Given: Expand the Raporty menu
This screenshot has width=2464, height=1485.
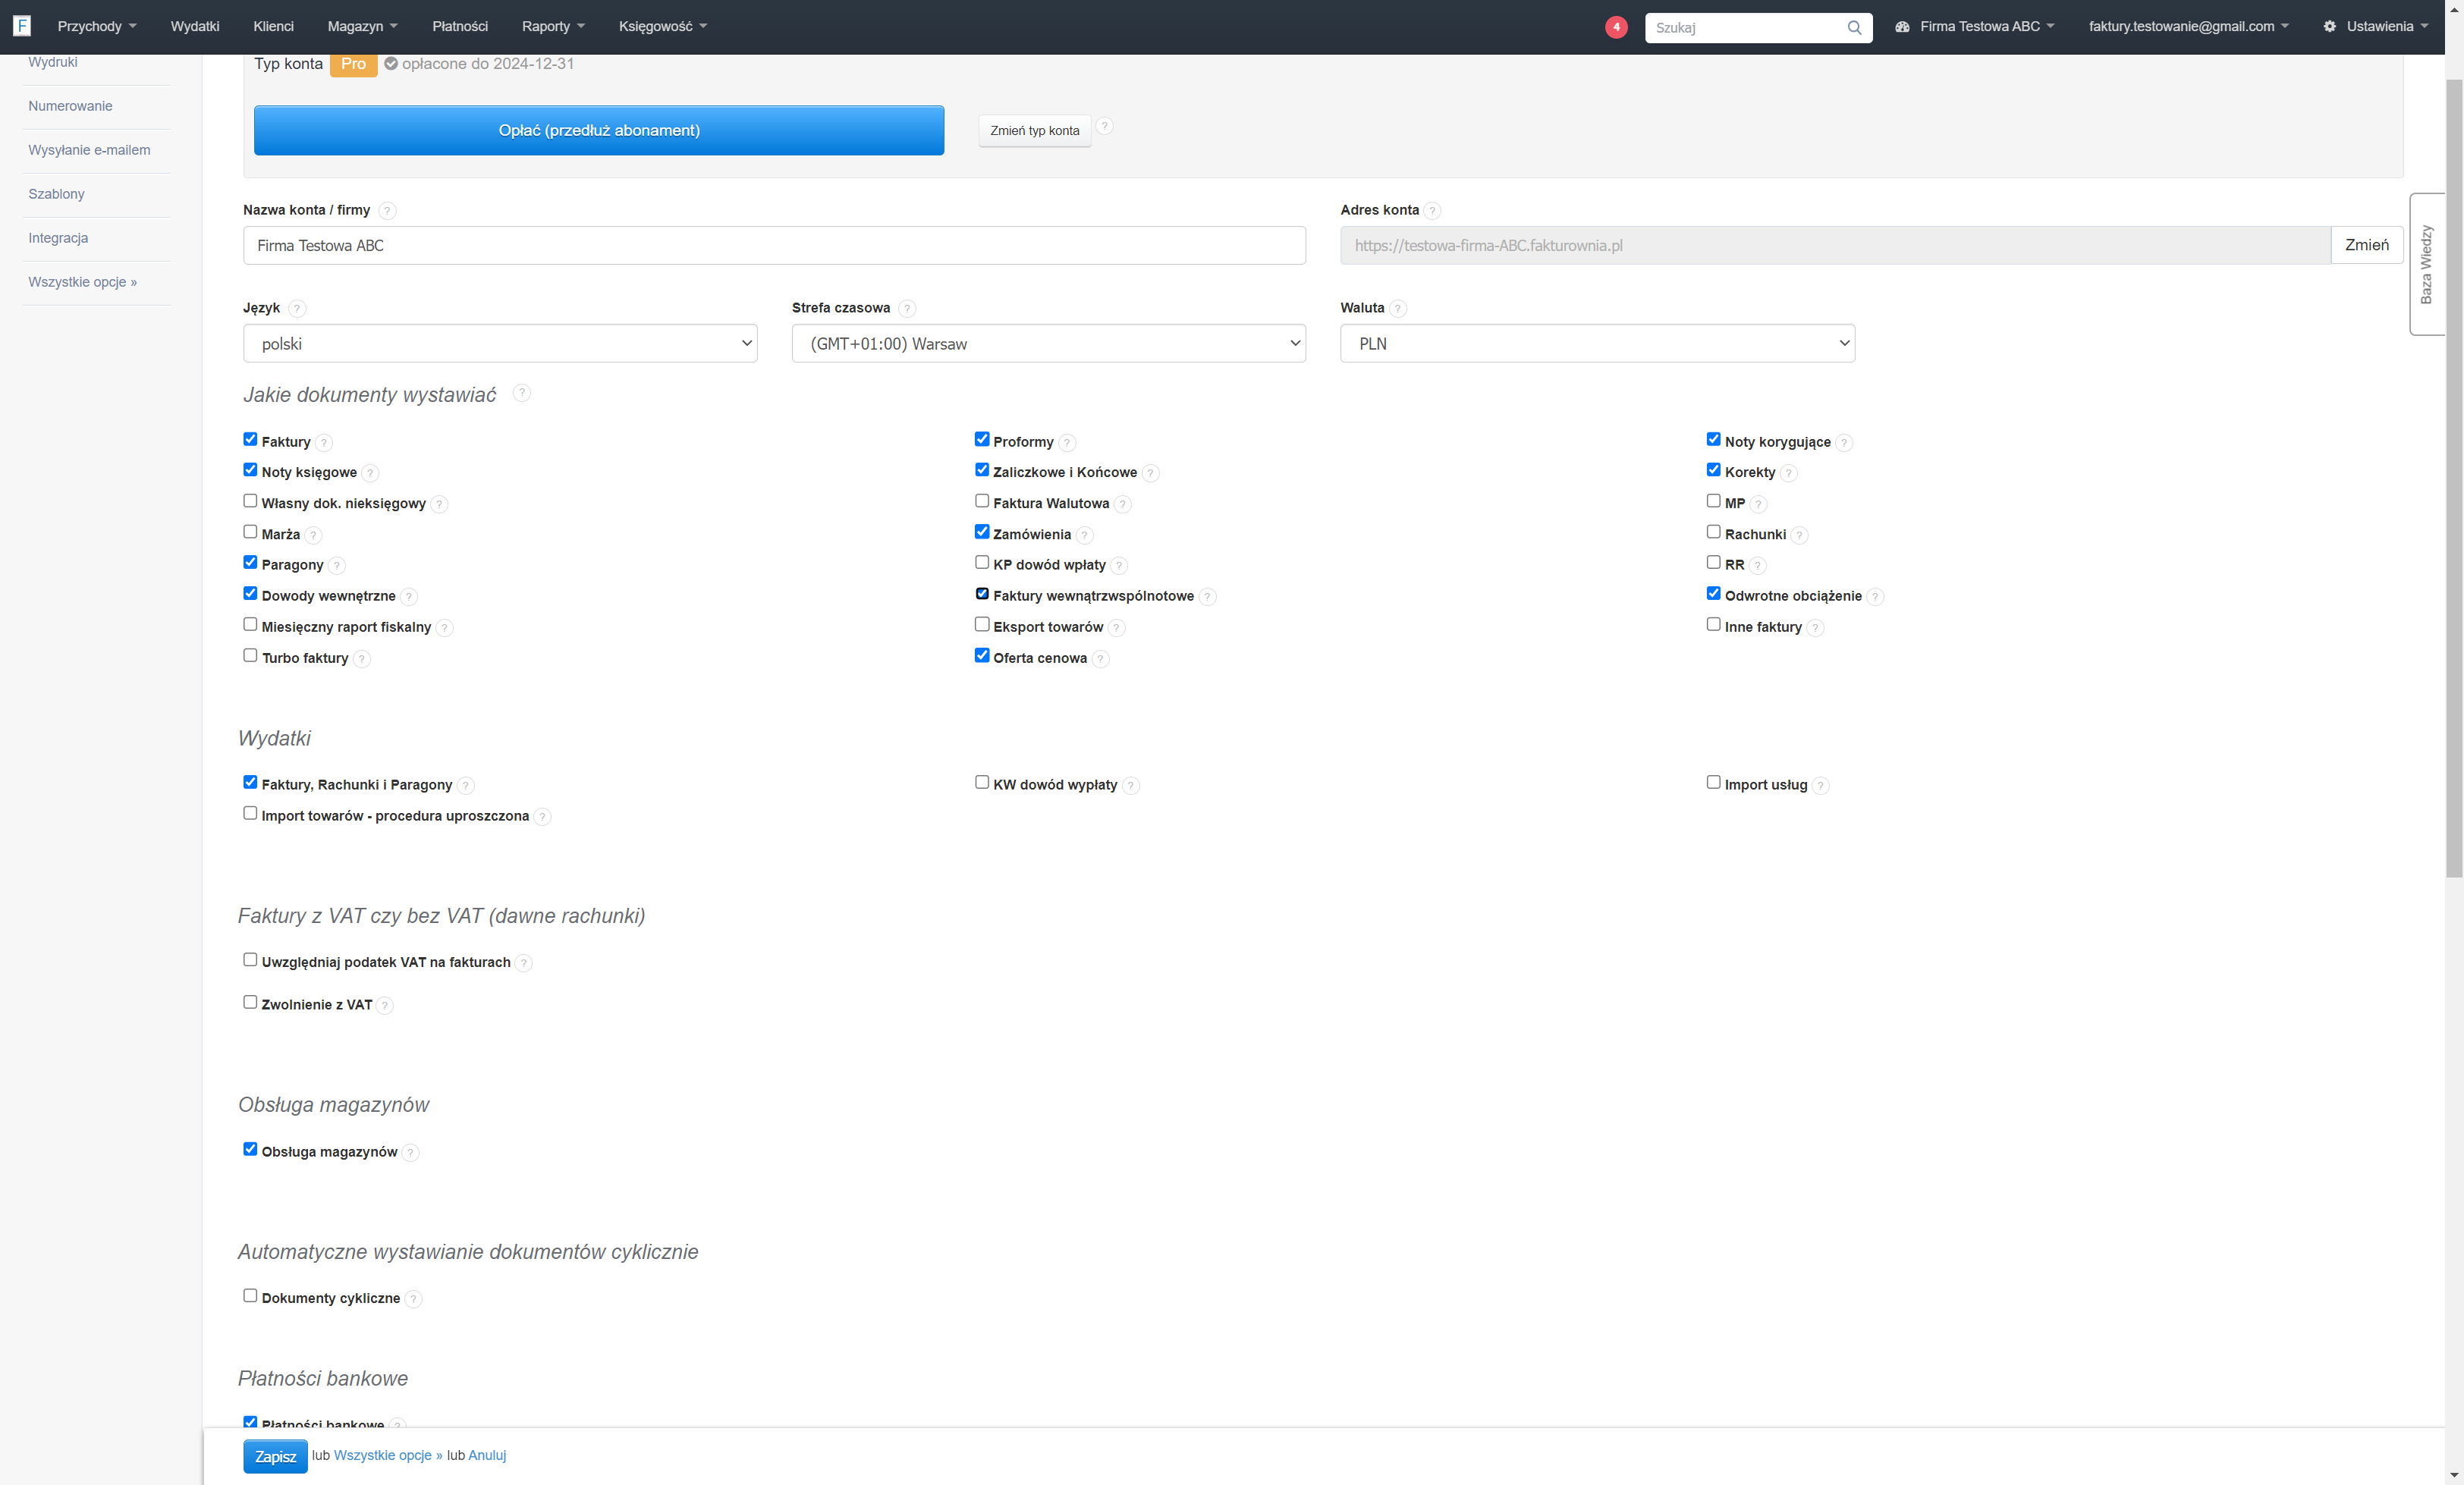Looking at the screenshot, I should coord(553,27).
